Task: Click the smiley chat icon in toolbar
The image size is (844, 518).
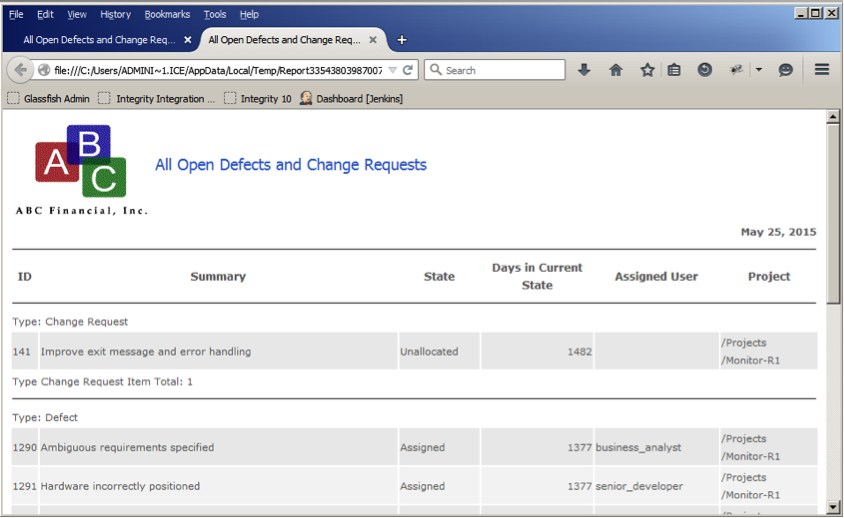Action: [786, 70]
